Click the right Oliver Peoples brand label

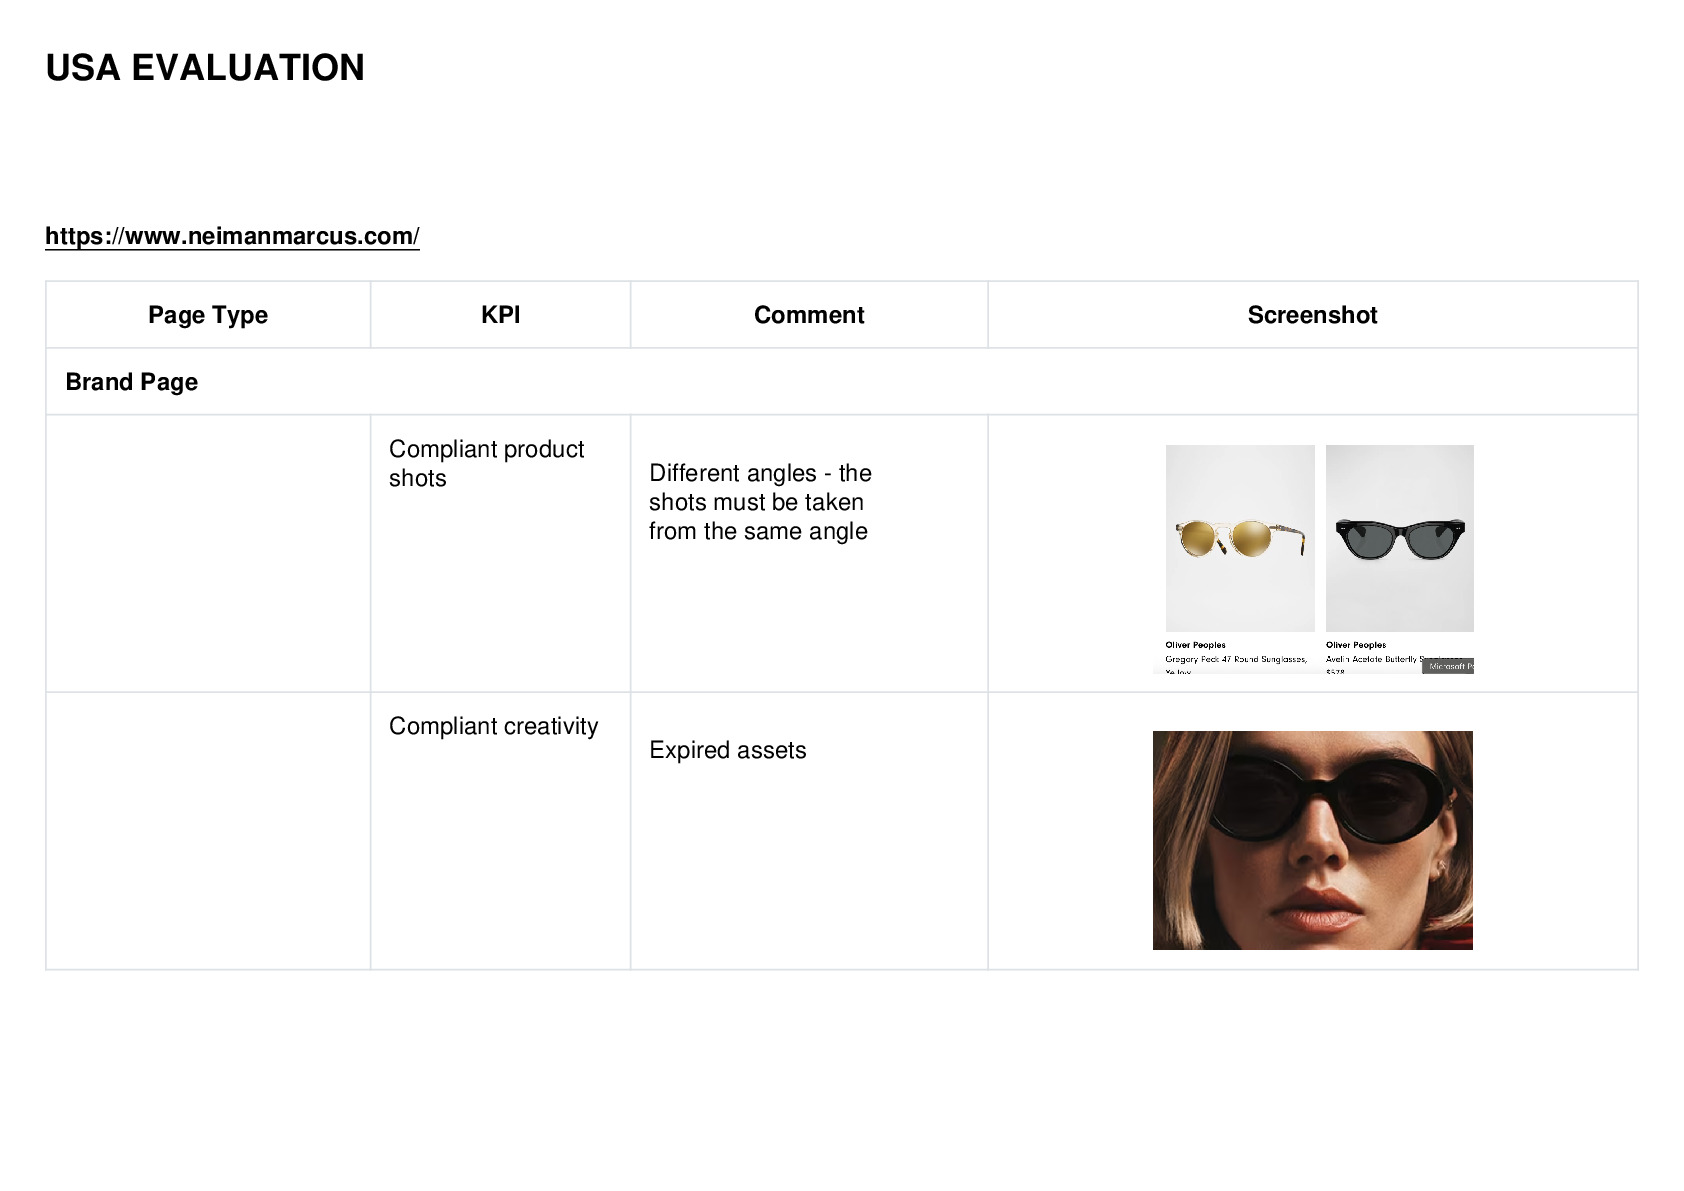1356,645
